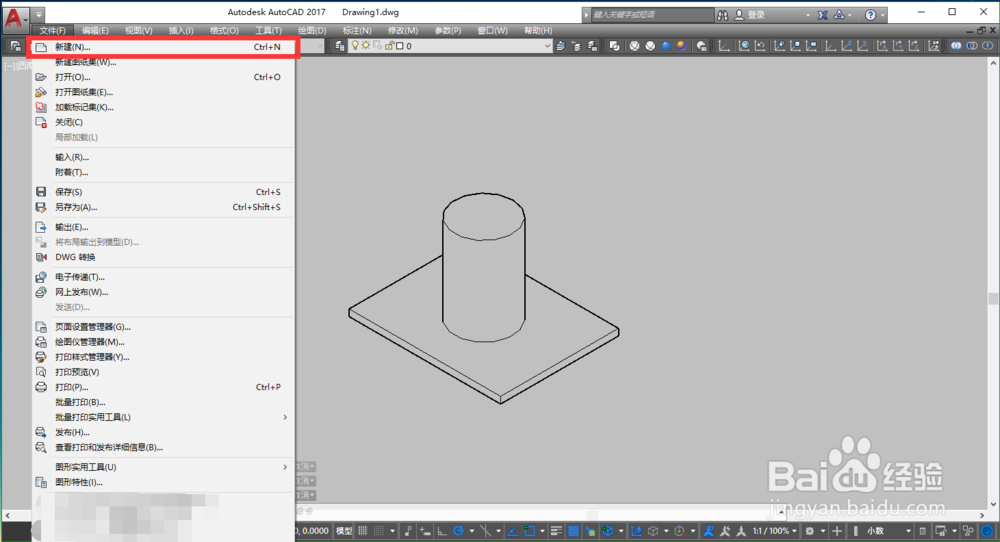Select 另存为(A)... menu entry
Screen dimensions: 1000x542
[163, 207]
